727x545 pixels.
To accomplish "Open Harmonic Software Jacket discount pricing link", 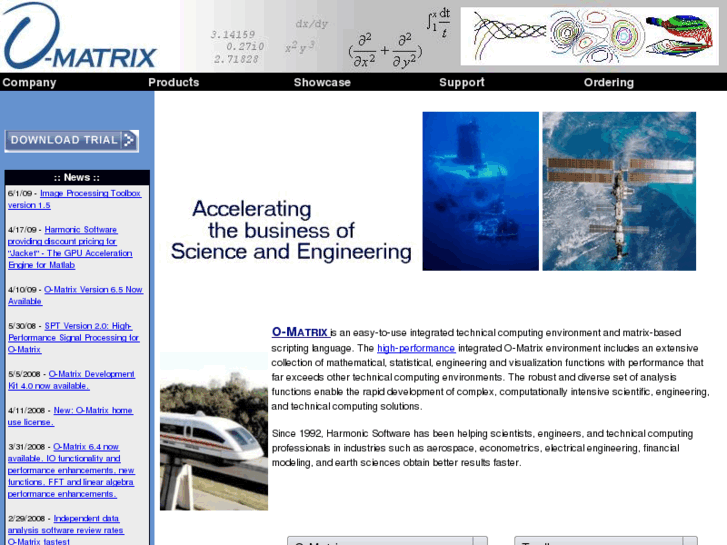I will [70, 247].
